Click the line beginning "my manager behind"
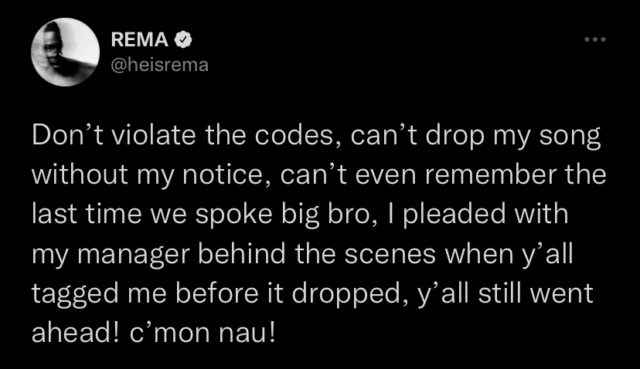 pos(302,254)
